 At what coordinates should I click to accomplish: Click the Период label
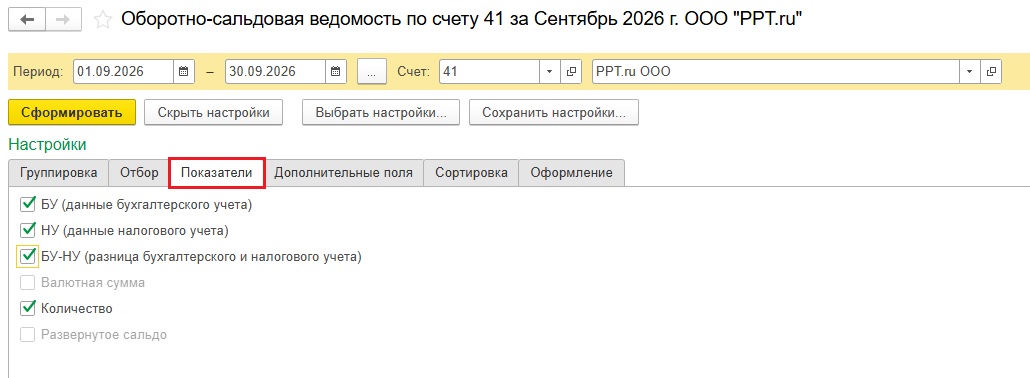click(x=38, y=72)
